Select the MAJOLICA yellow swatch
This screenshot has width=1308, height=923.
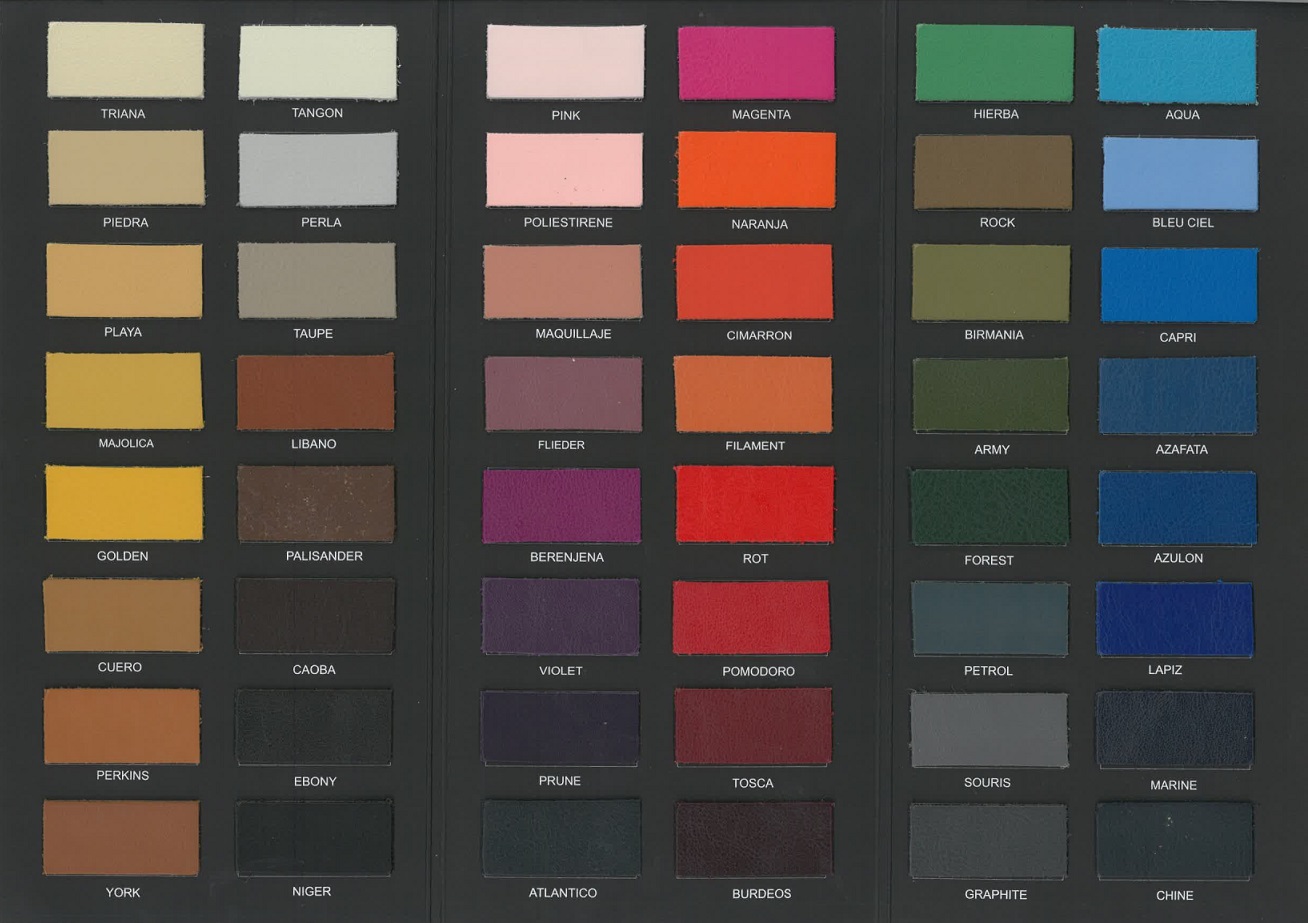point(124,391)
